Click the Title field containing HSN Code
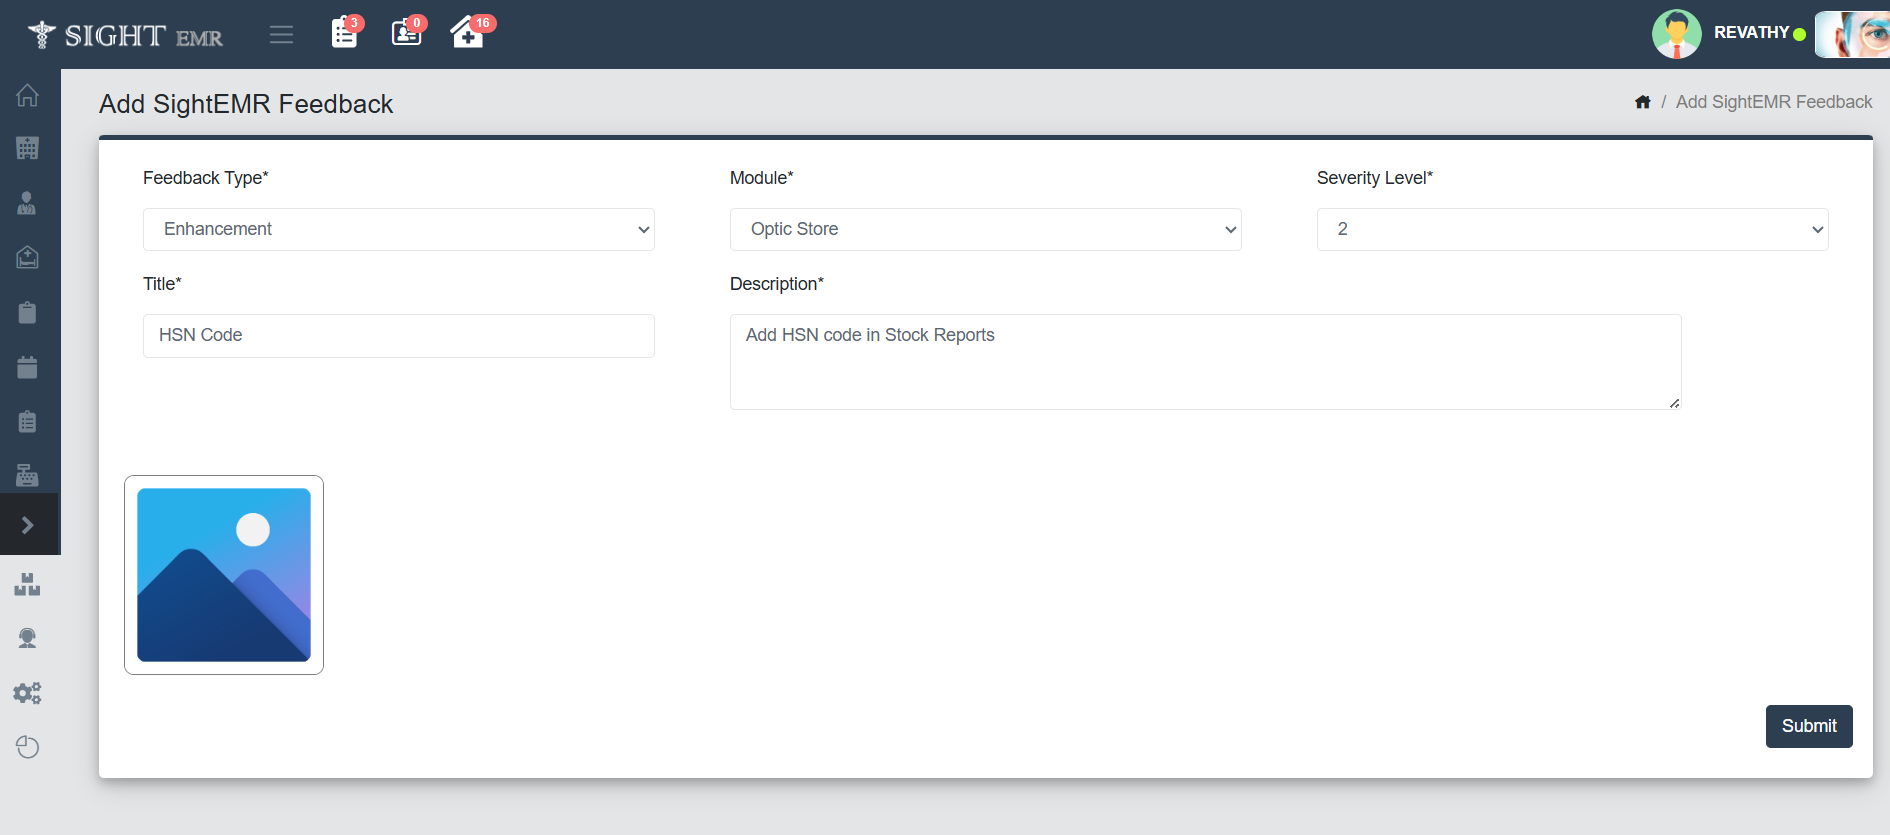The image size is (1890, 835). pyautogui.click(x=398, y=336)
